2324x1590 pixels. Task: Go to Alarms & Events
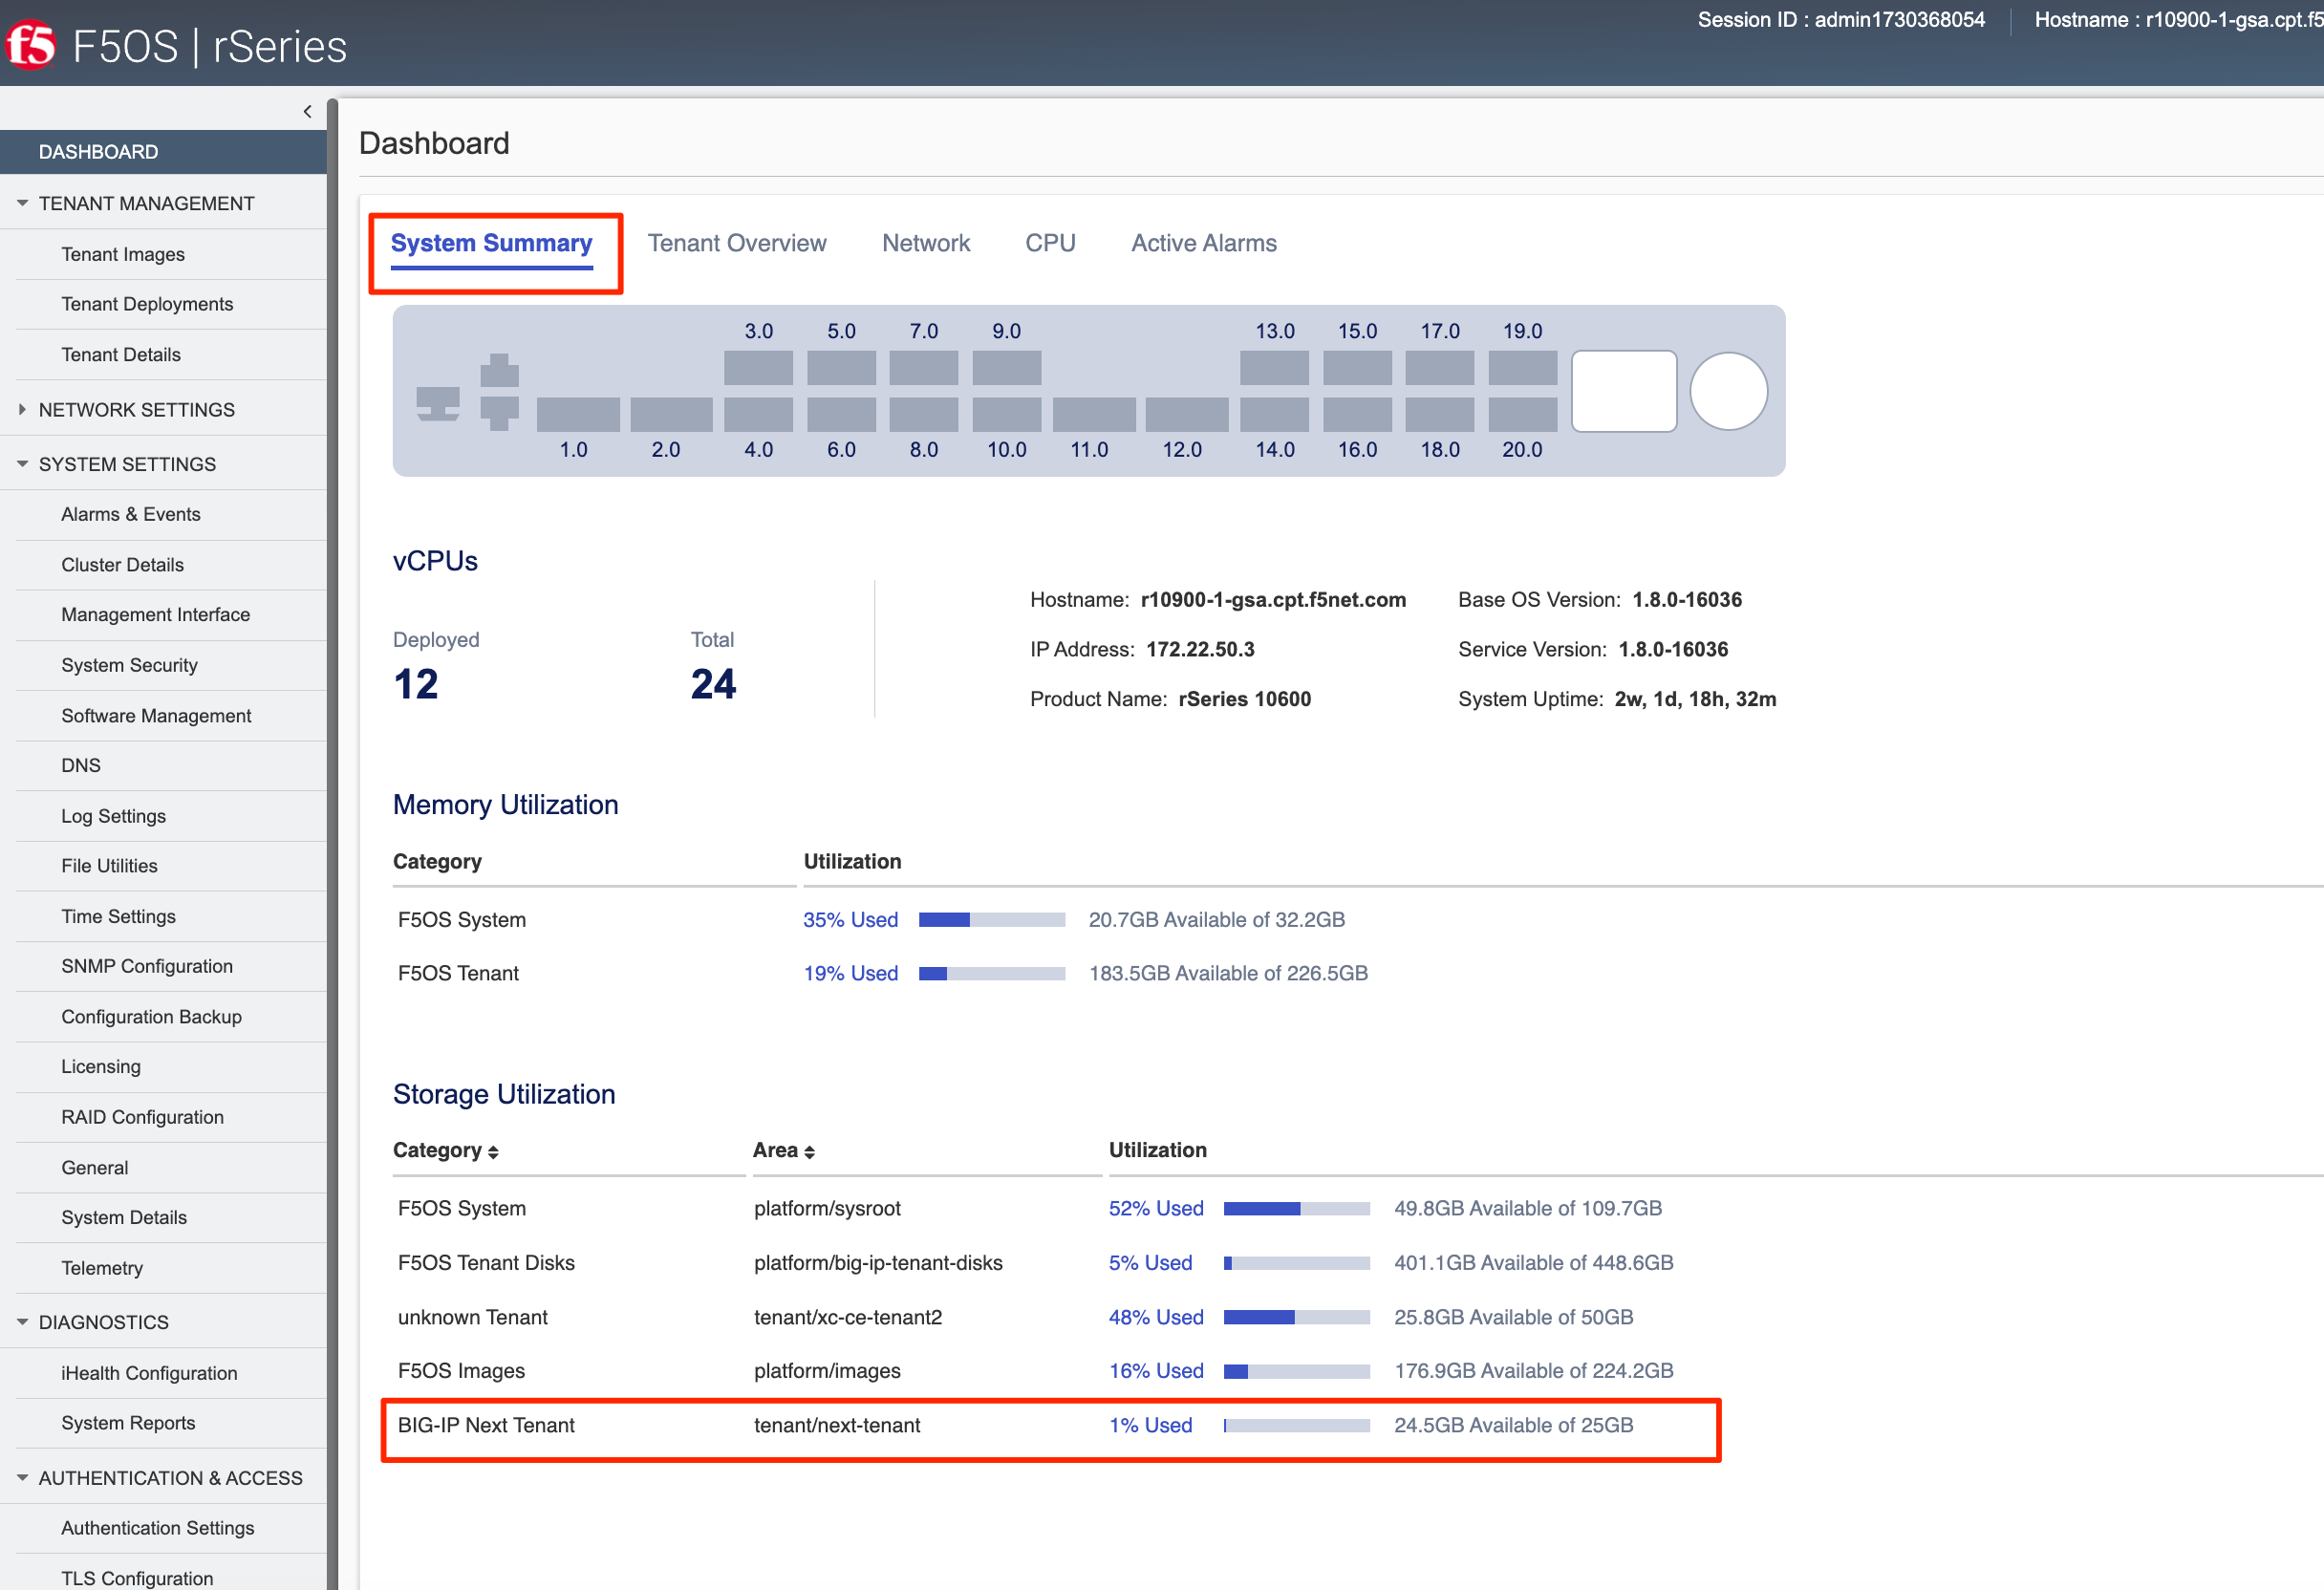[131, 514]
